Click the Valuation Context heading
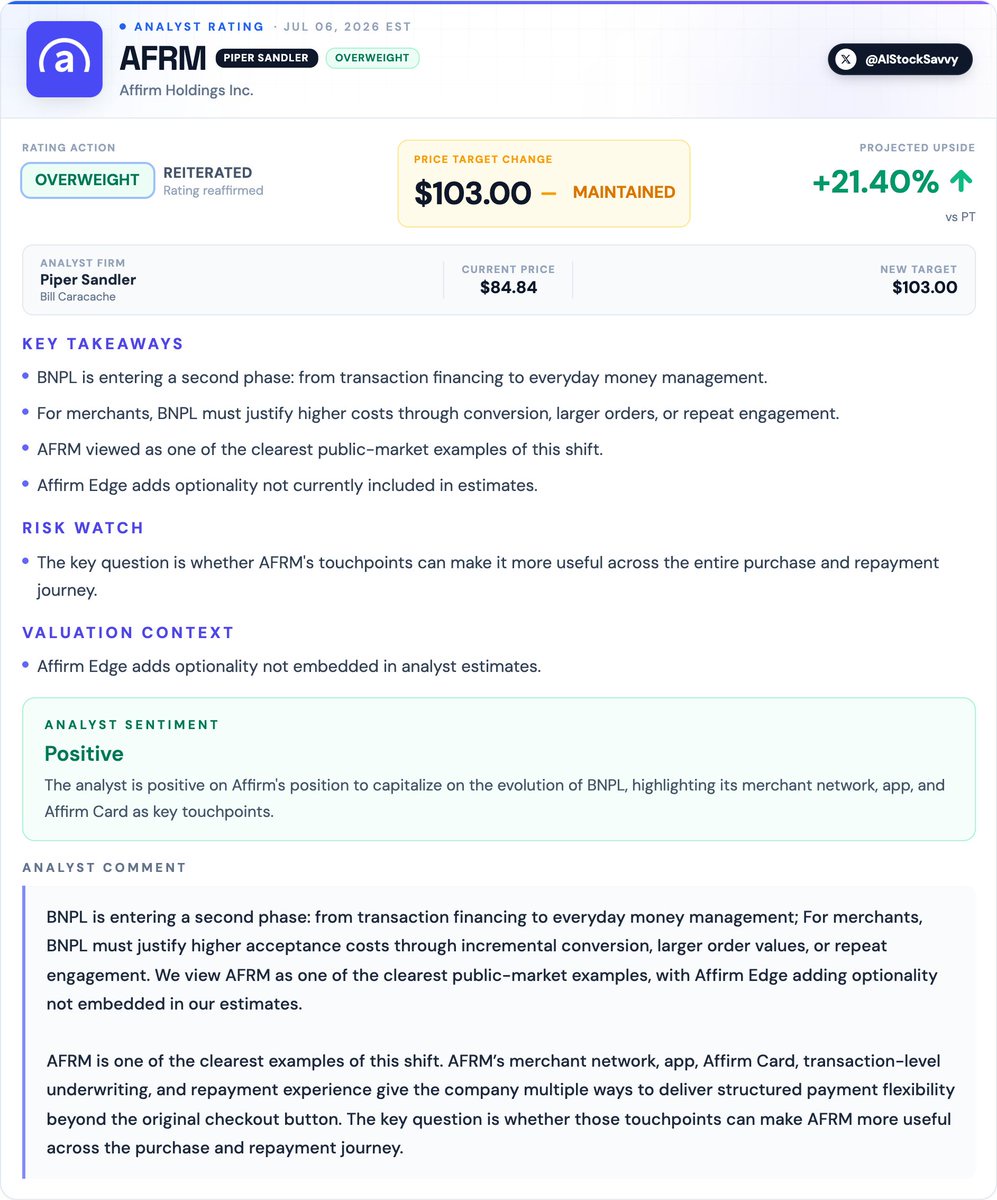The height and width of the screenshot is (1200, 997). click(x=128, y=633)
